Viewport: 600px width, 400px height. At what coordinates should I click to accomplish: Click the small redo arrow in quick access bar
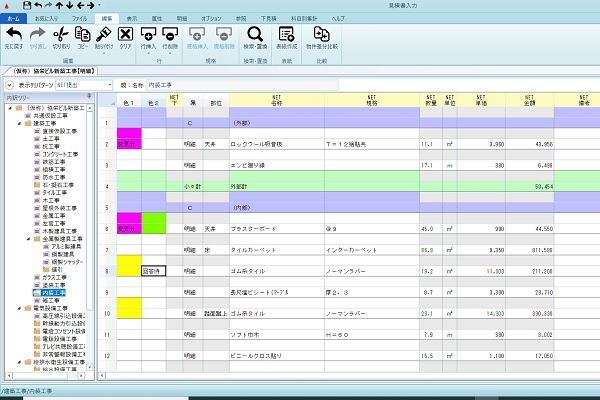tap(48, 5)
